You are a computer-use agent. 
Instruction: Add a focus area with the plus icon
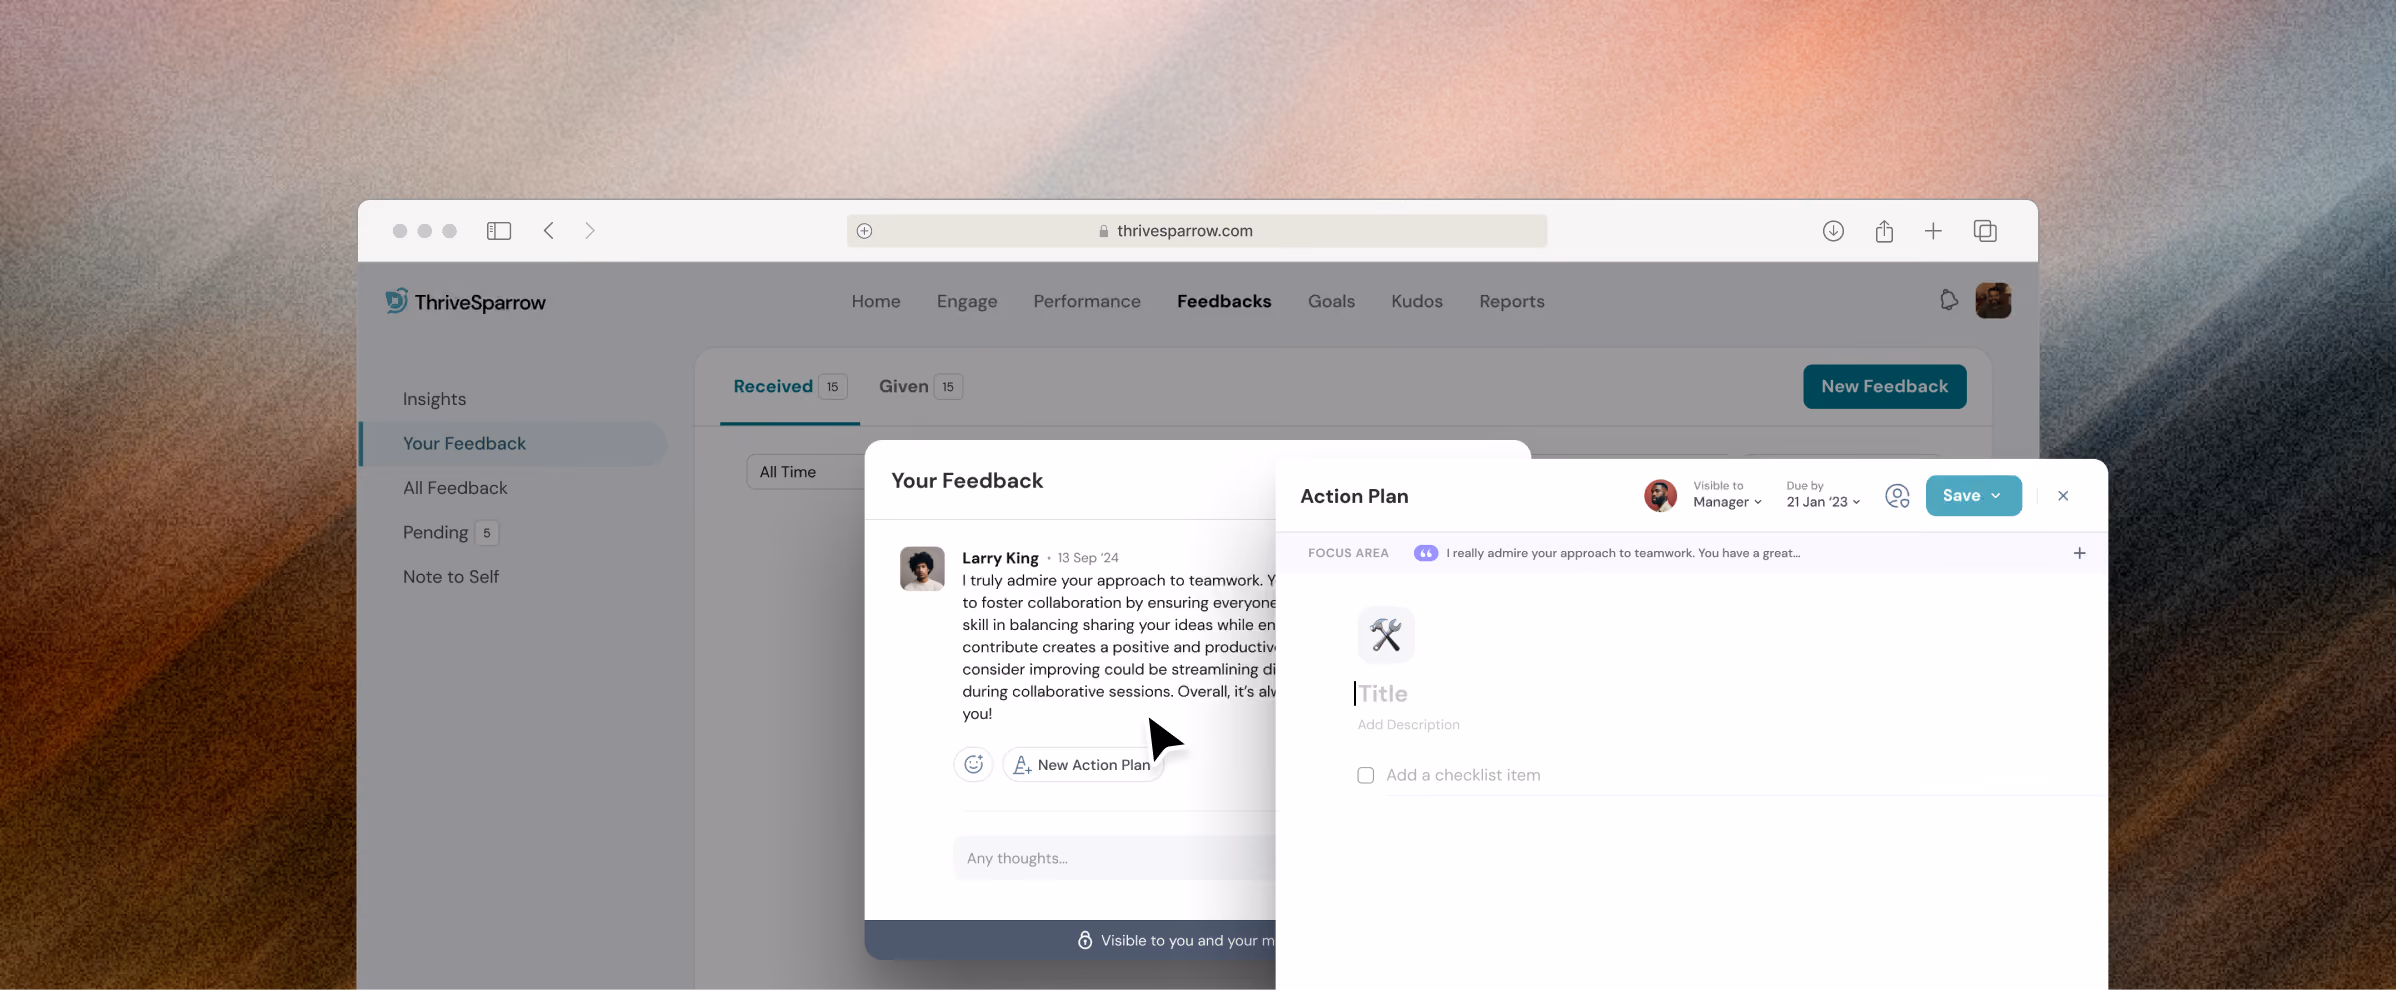2079,553
